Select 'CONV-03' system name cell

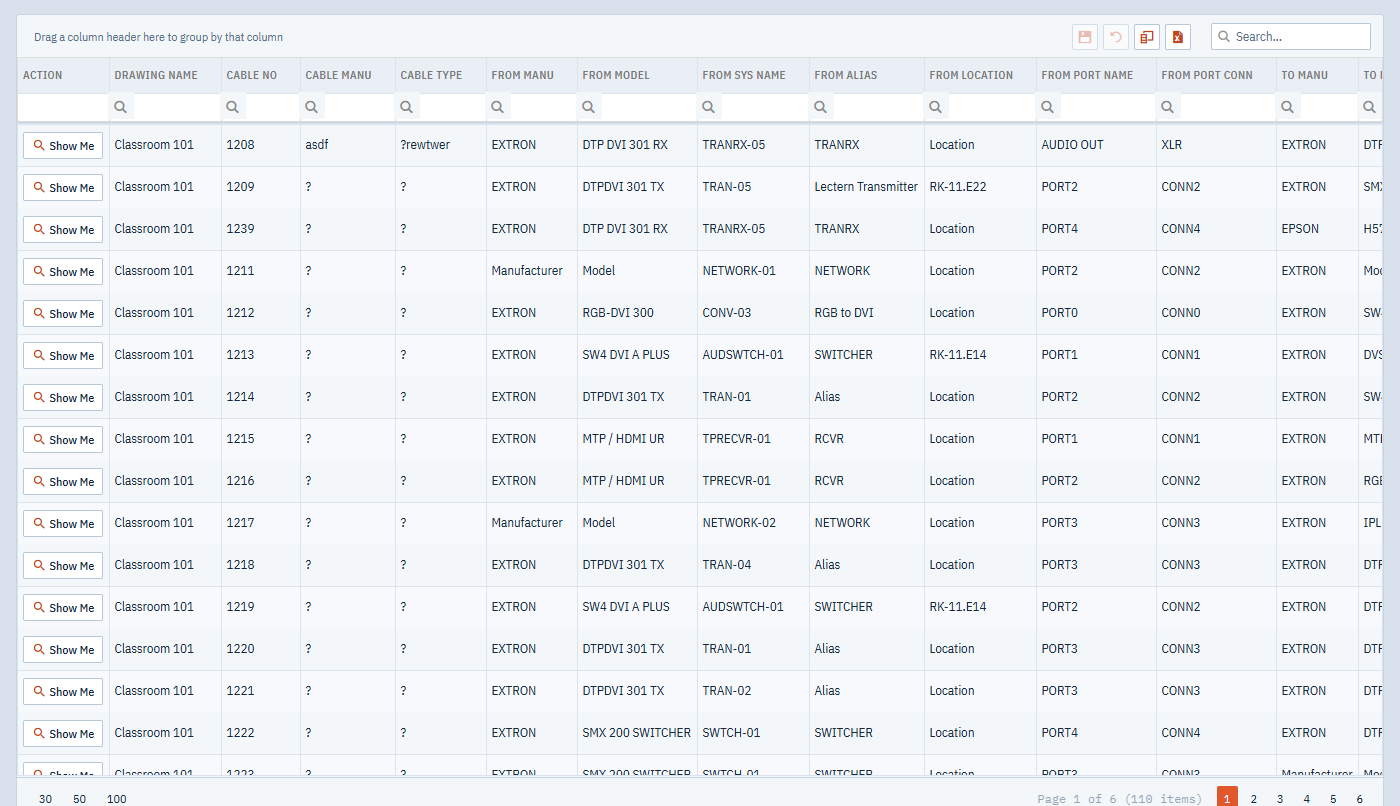[753, 313]
